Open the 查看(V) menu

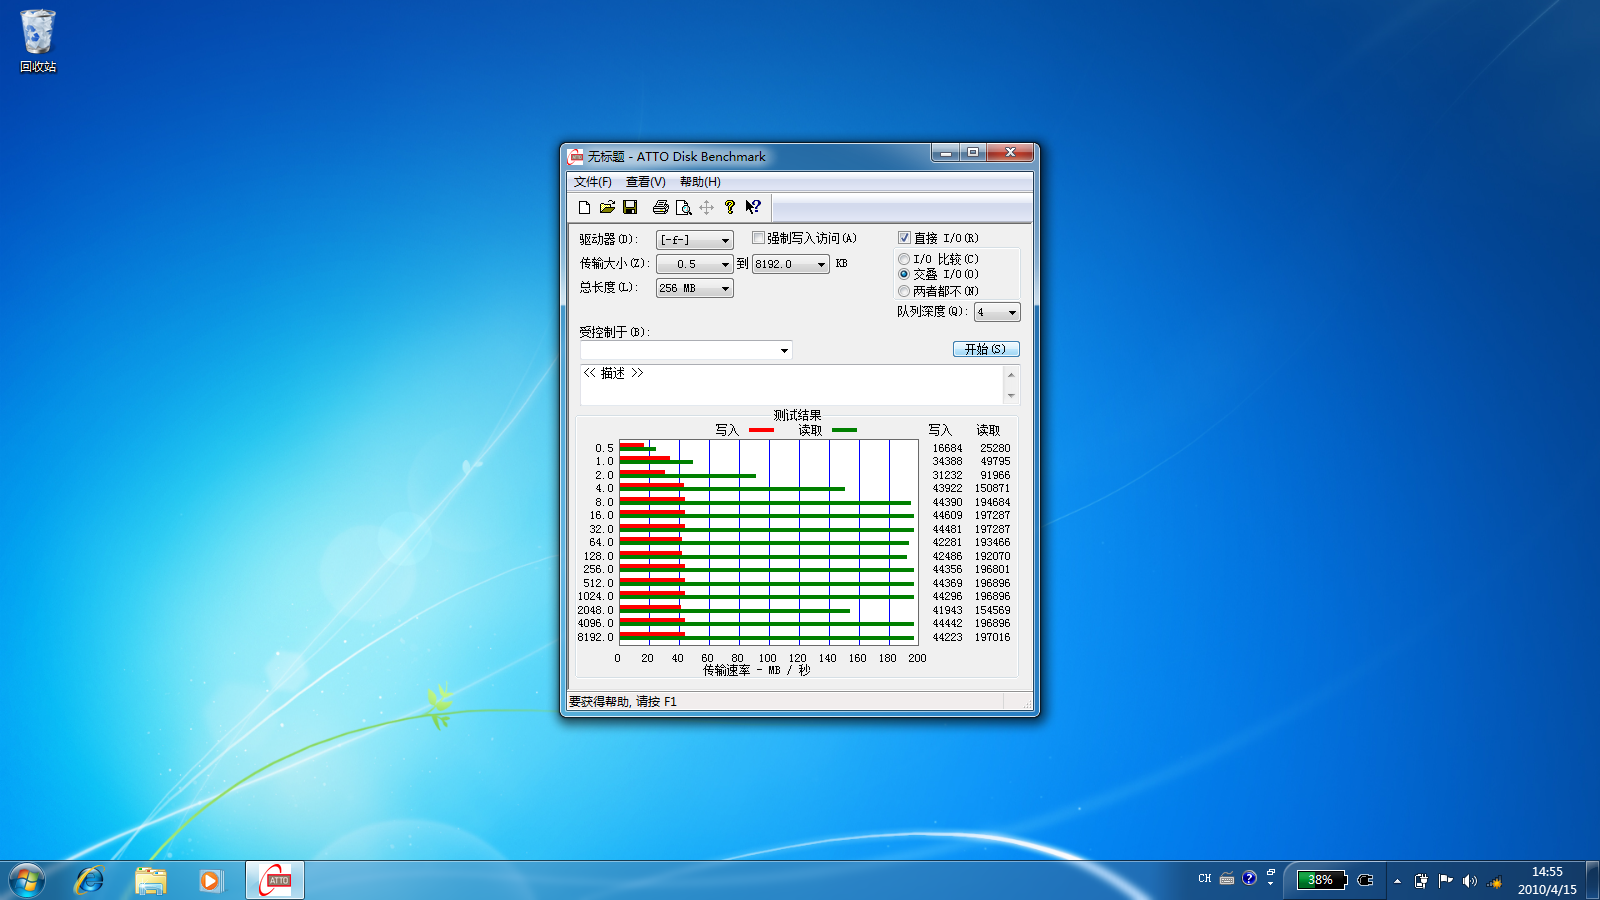[645, 182]
